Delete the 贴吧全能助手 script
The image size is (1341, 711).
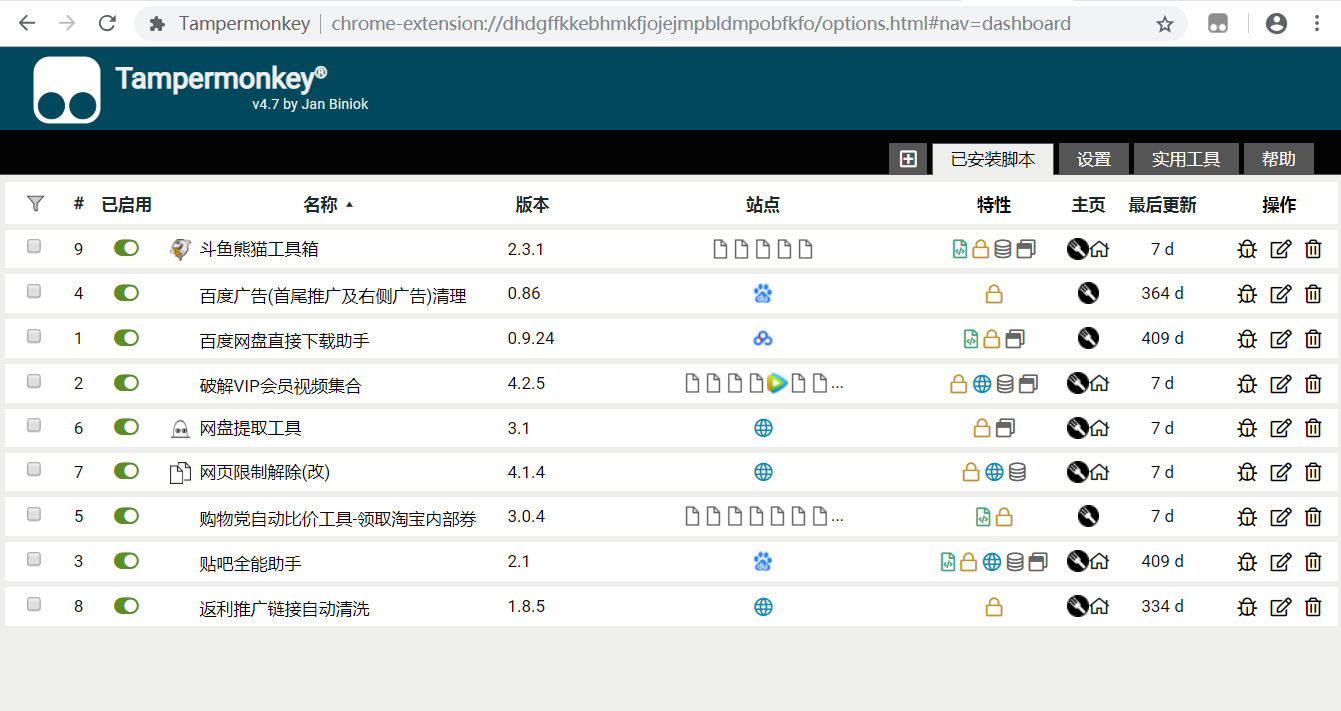pos(1313,562)
